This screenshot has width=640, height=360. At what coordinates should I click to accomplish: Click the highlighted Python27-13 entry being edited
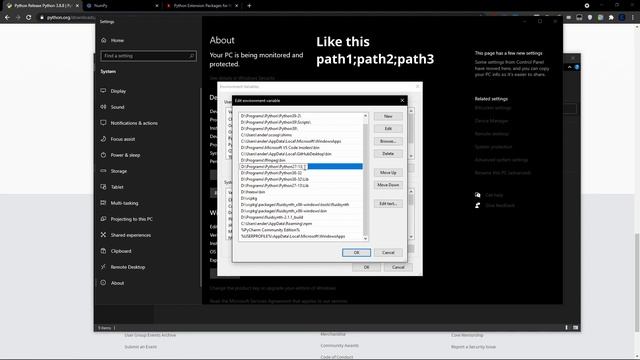[x=301, y=167]
